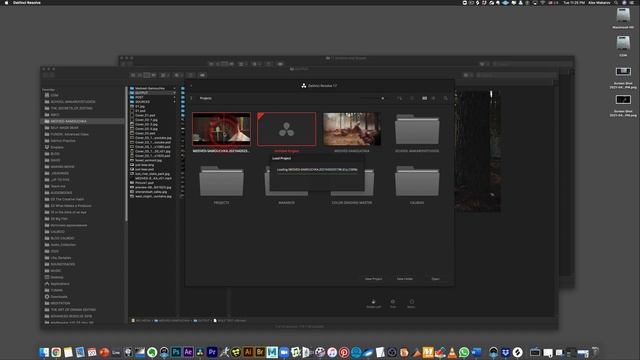Launch WhatsApp from the Dock
The image size is (640, 360).
point(464,352)
